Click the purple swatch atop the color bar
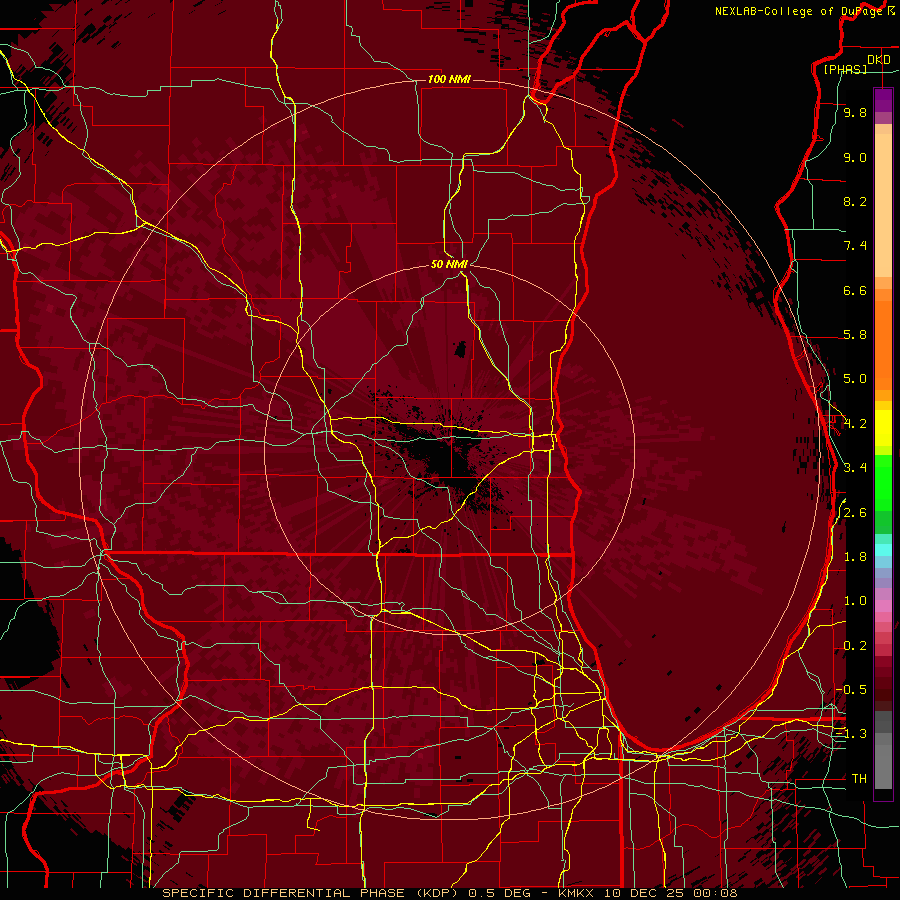The height and width of the screenshot is (900, 900). 883,100
